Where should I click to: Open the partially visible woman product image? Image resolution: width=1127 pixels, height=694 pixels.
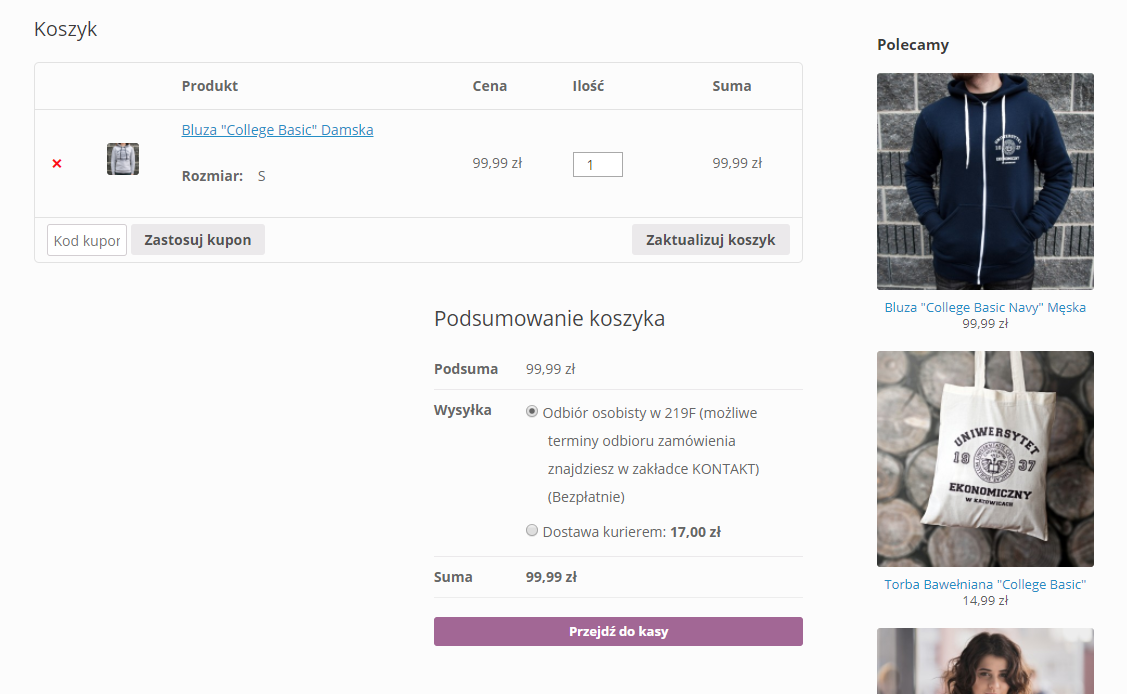coord(985,661)
